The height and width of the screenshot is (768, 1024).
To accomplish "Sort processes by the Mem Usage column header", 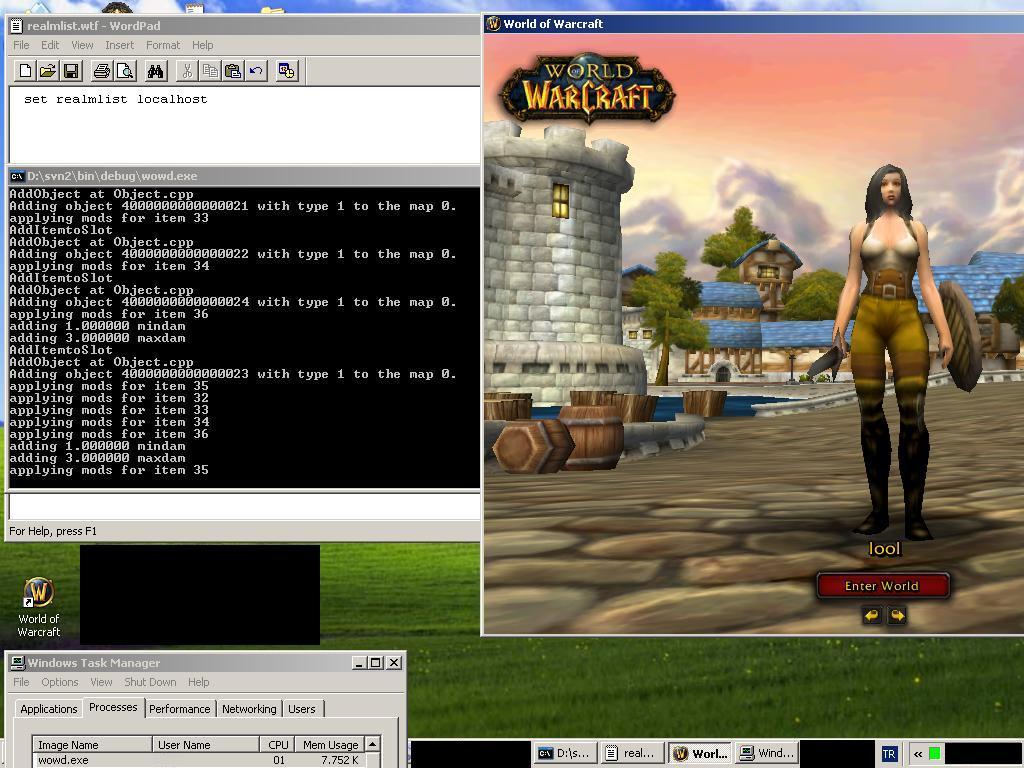I will (330, 744).
